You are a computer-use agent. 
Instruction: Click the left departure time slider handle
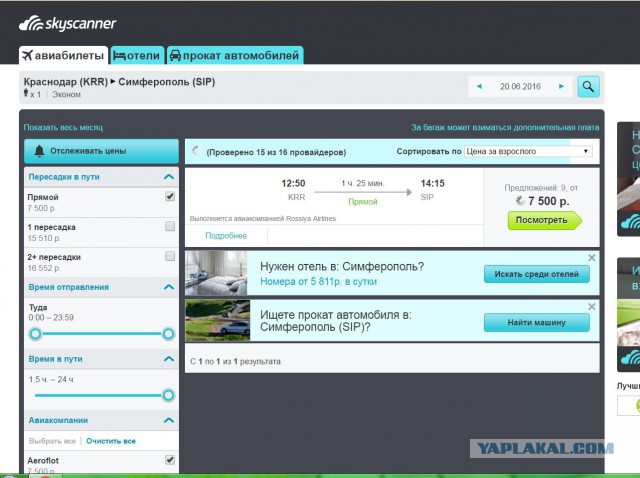36,334
